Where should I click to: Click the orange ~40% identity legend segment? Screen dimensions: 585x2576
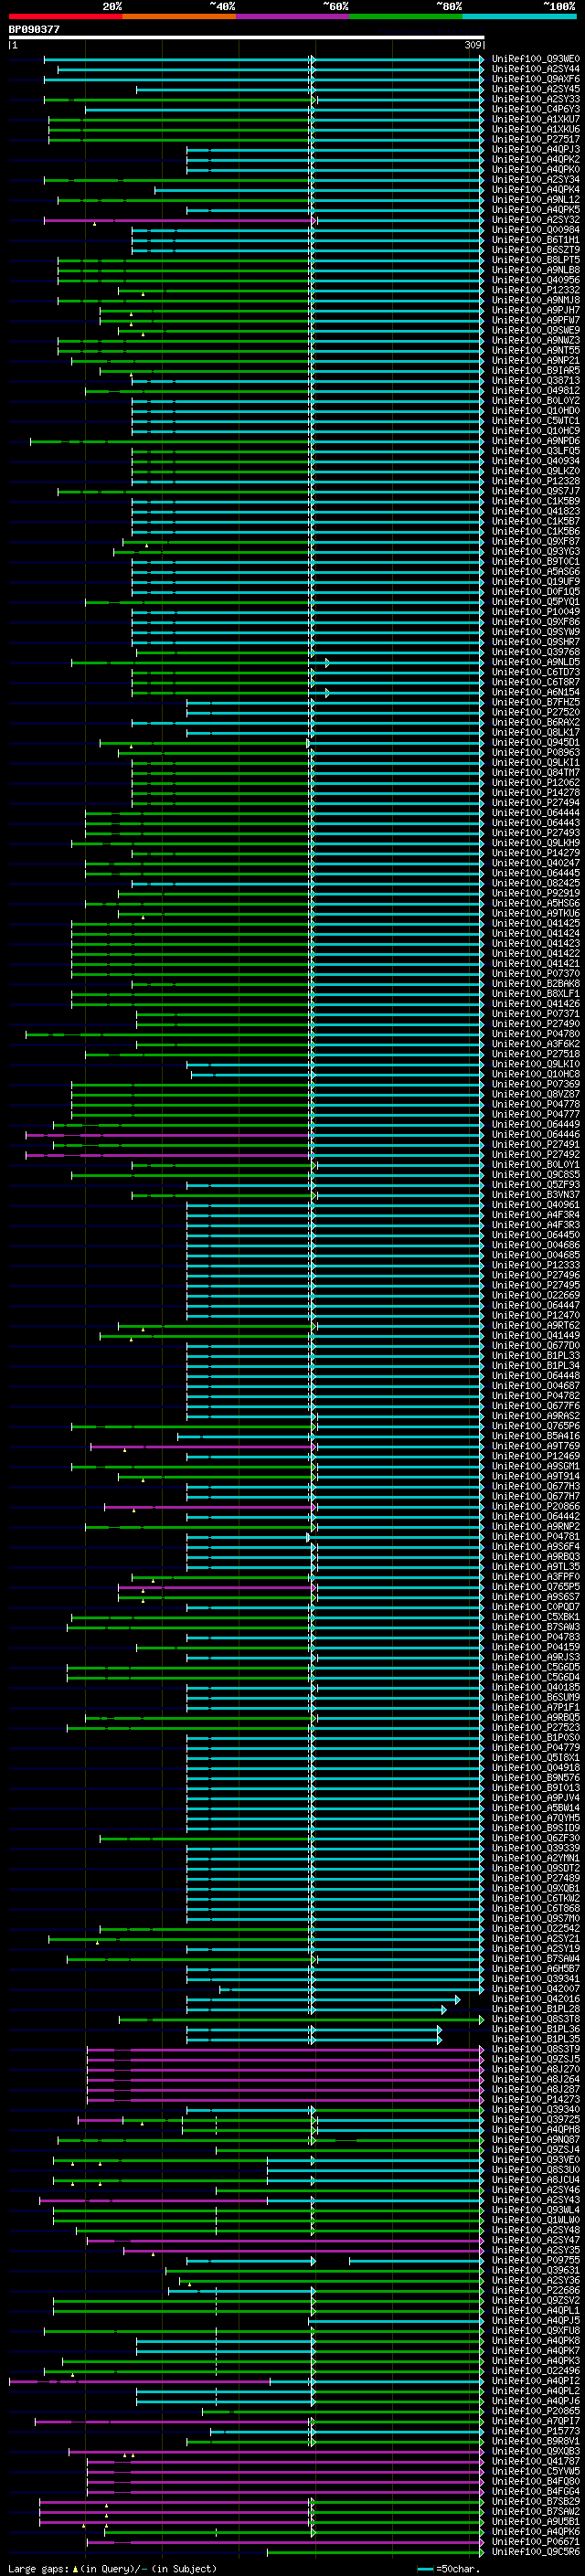click(179, 16)
